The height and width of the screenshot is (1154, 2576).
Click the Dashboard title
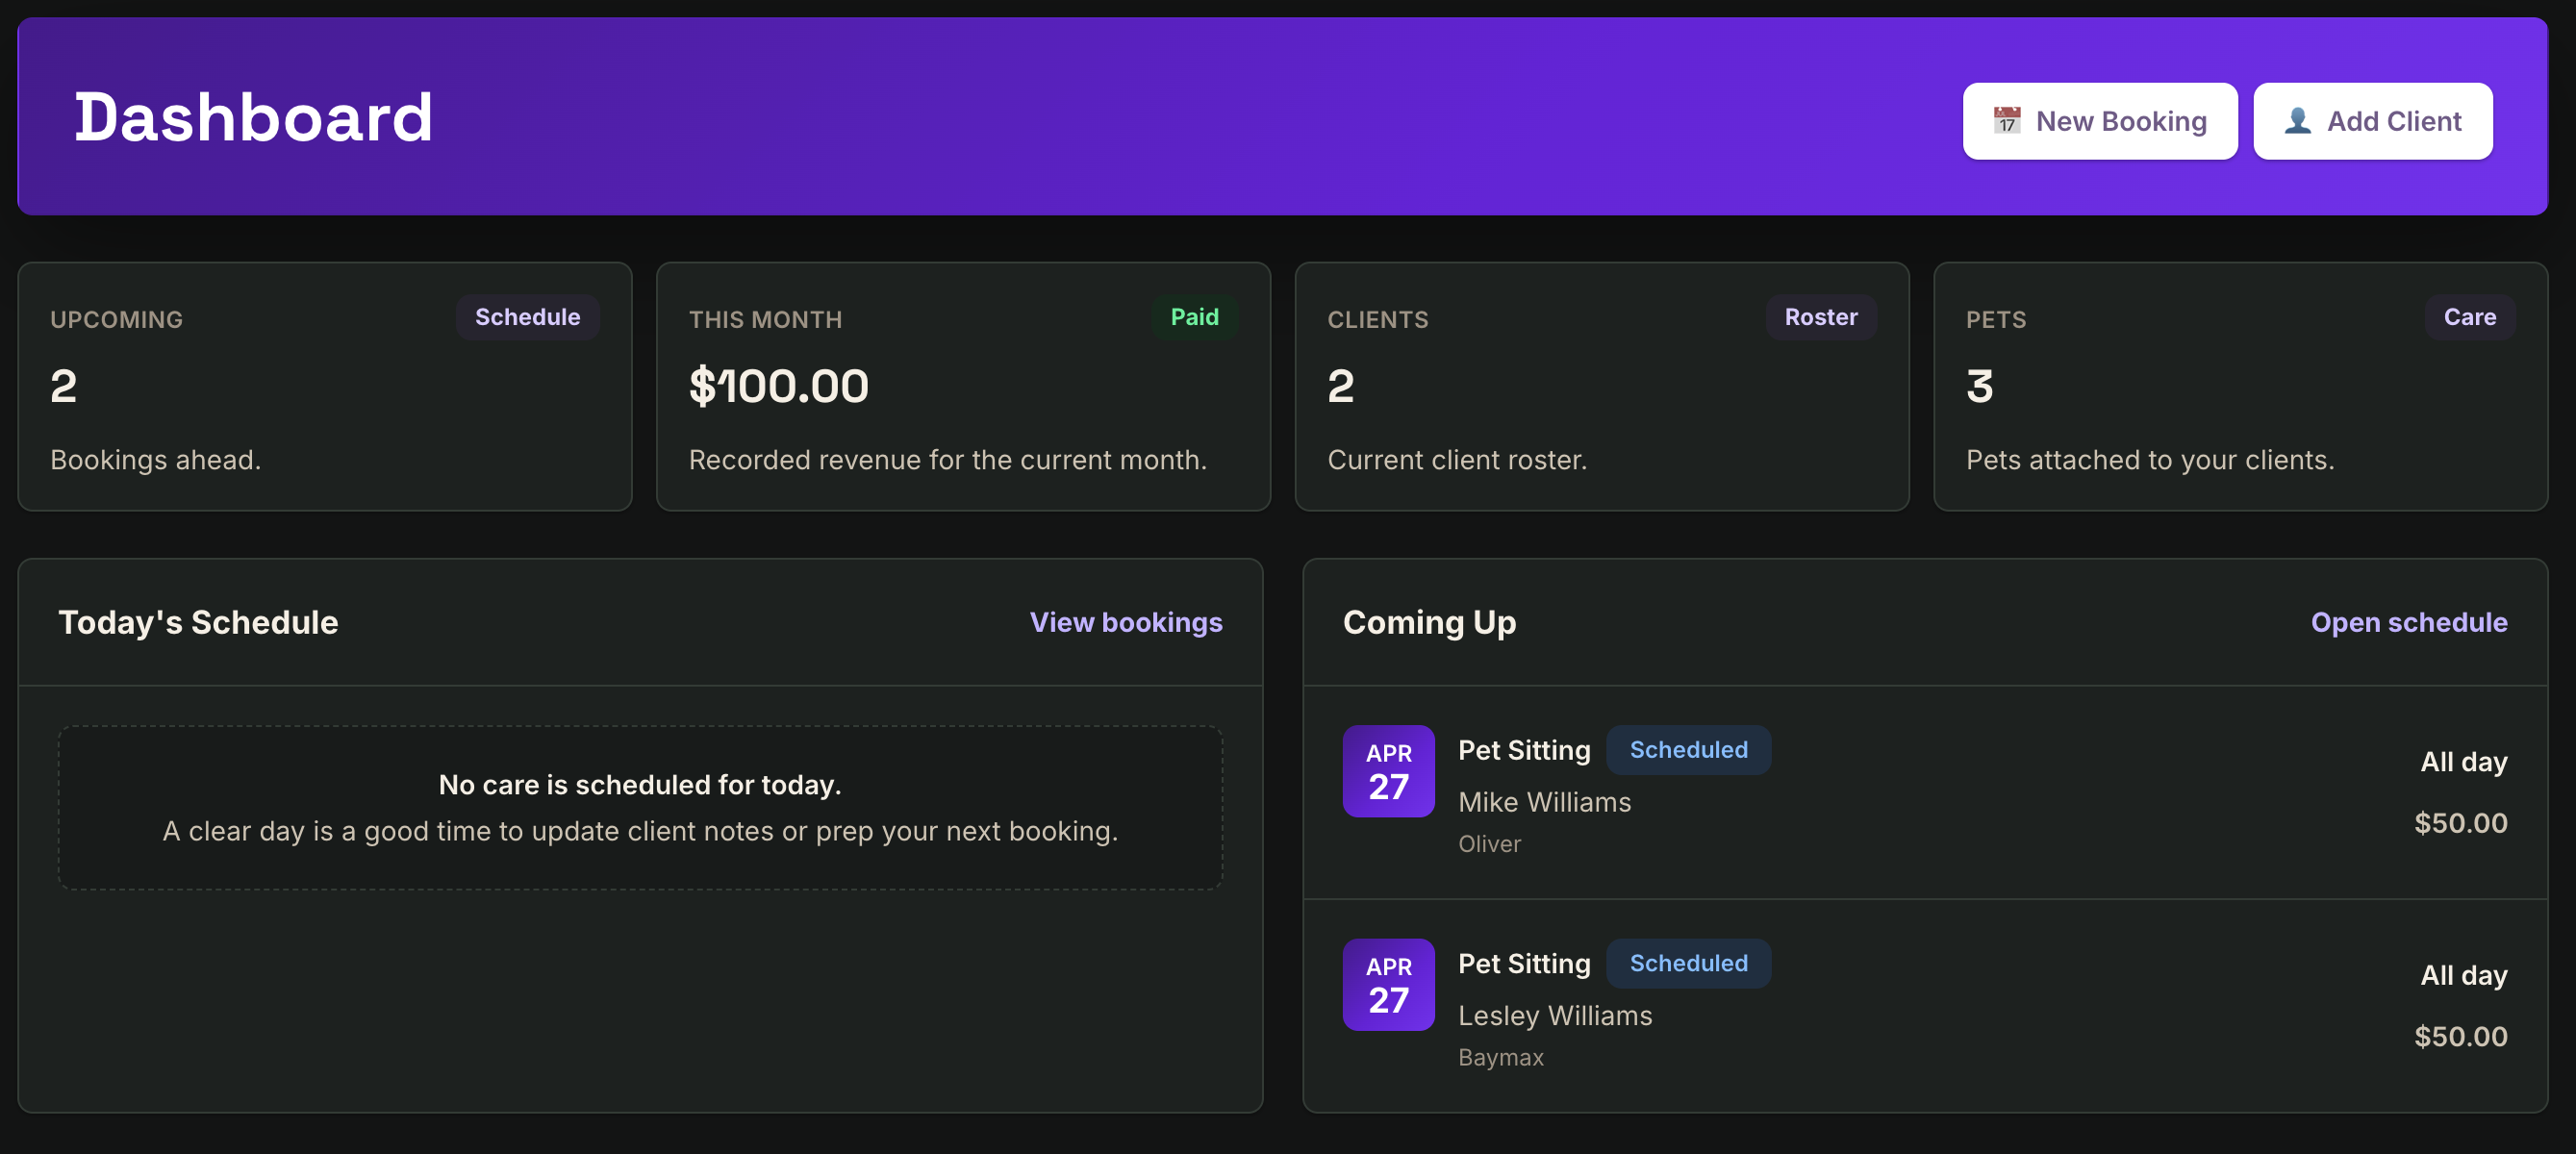(x=253, y=117)
